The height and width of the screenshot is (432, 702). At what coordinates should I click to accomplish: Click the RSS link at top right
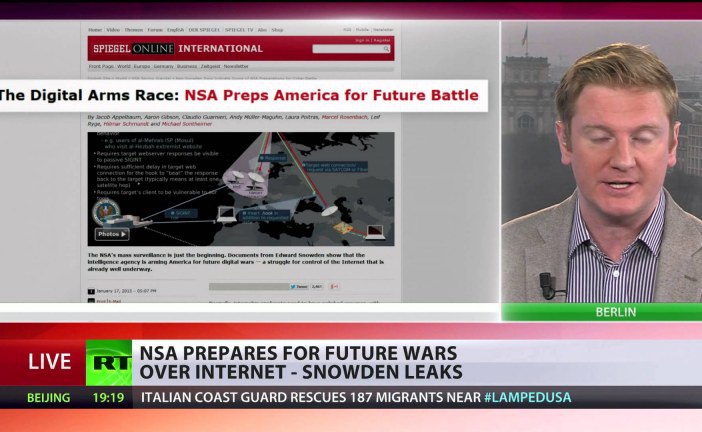347,30
